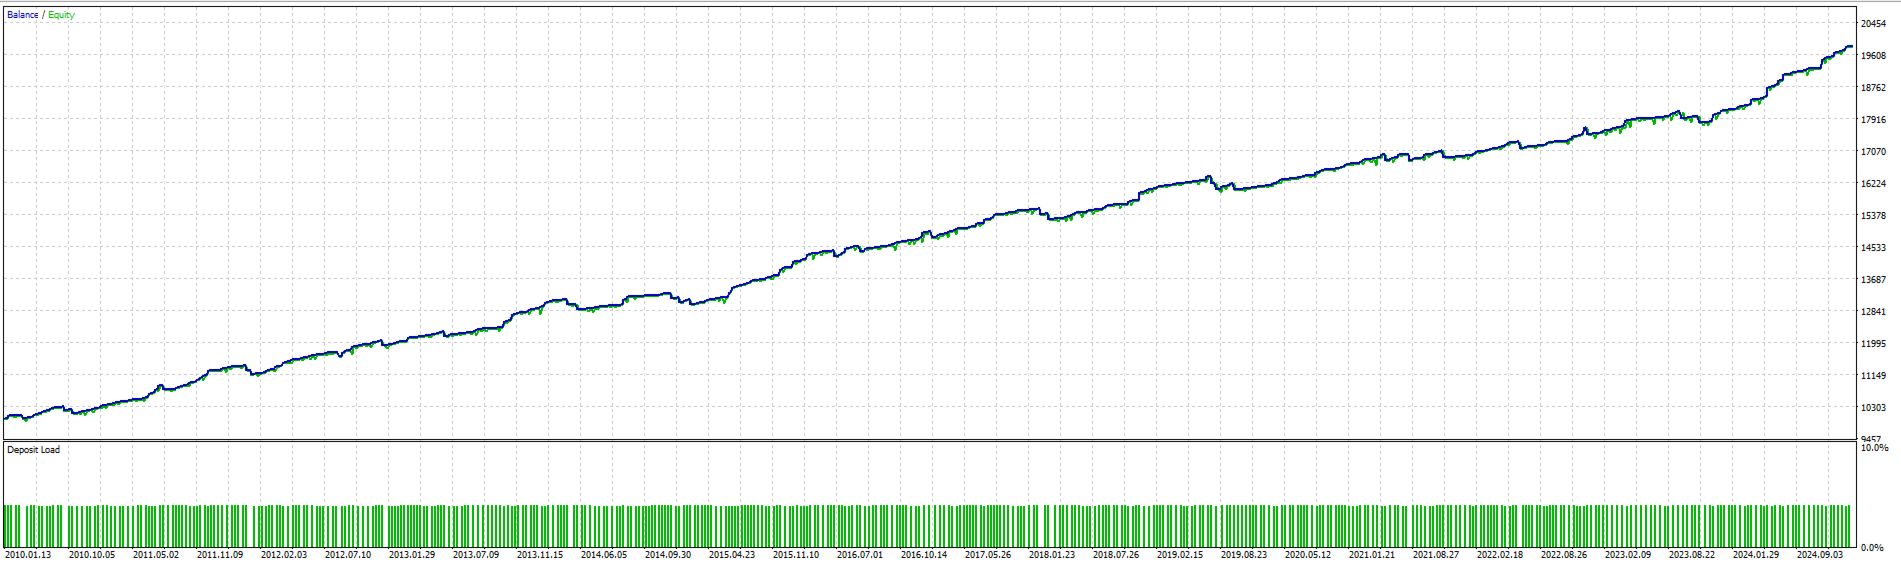Select the 2024.09.03 date on timeline

(1820, 554)
